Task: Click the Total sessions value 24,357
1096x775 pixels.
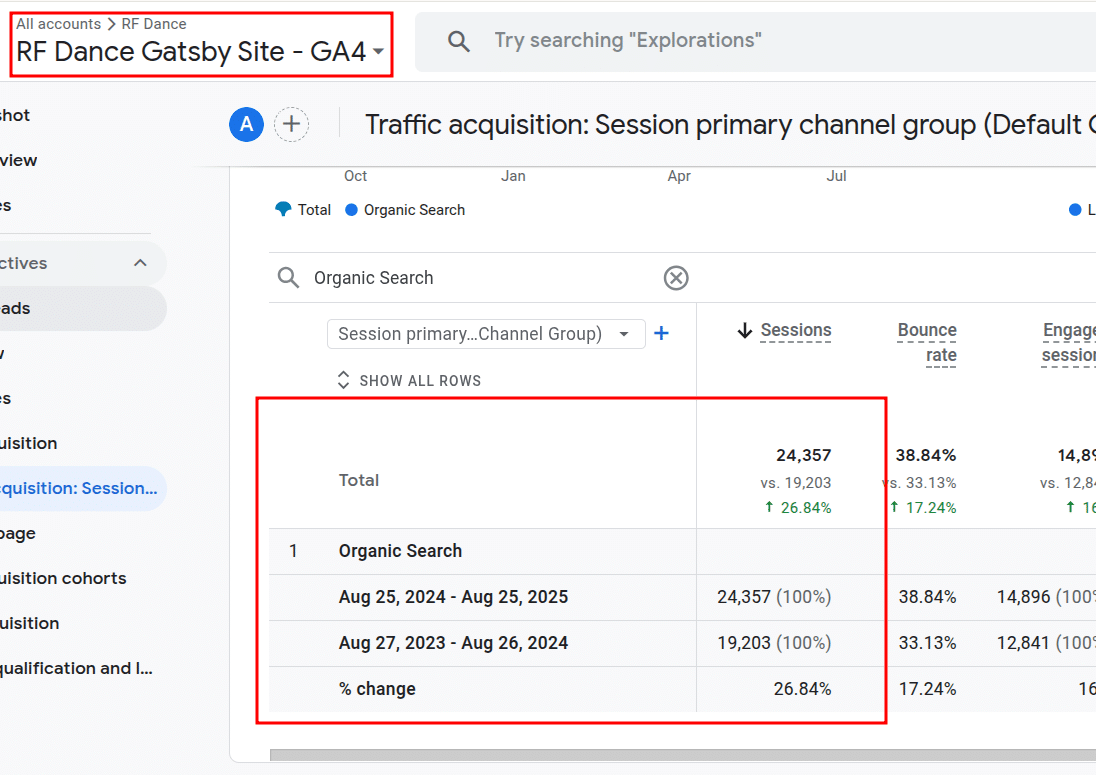Action: tap(804, 456)
